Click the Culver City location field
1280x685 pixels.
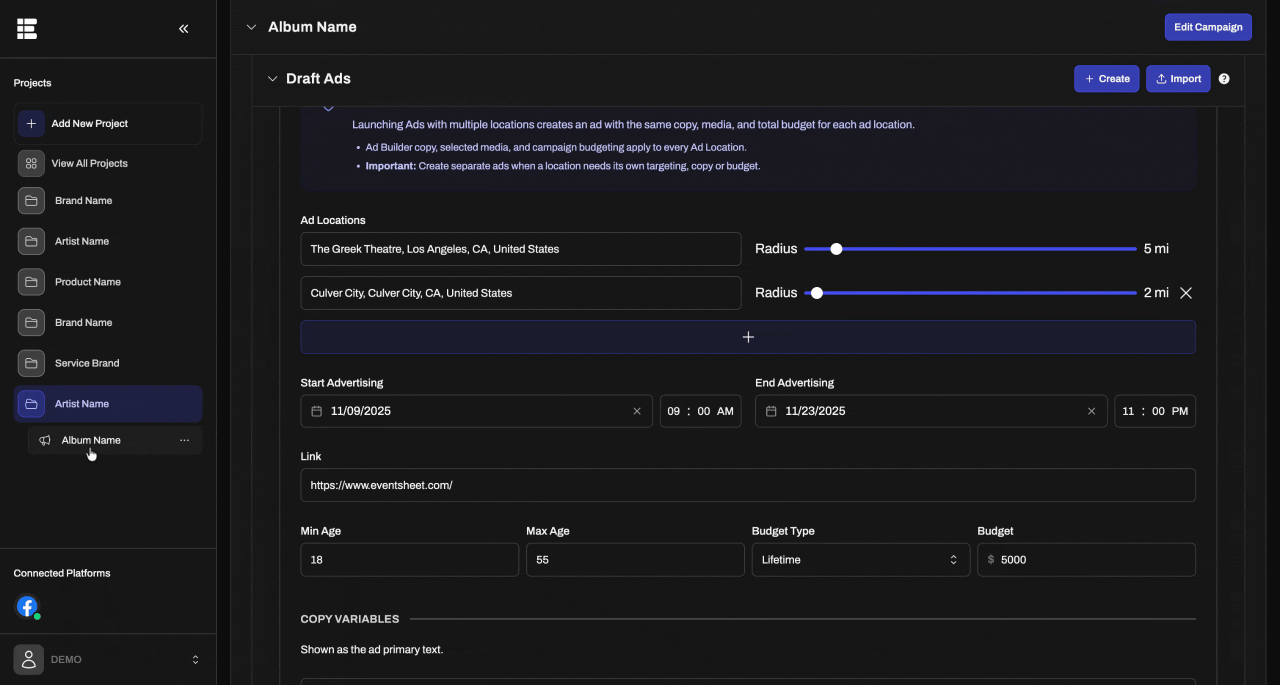521,293
